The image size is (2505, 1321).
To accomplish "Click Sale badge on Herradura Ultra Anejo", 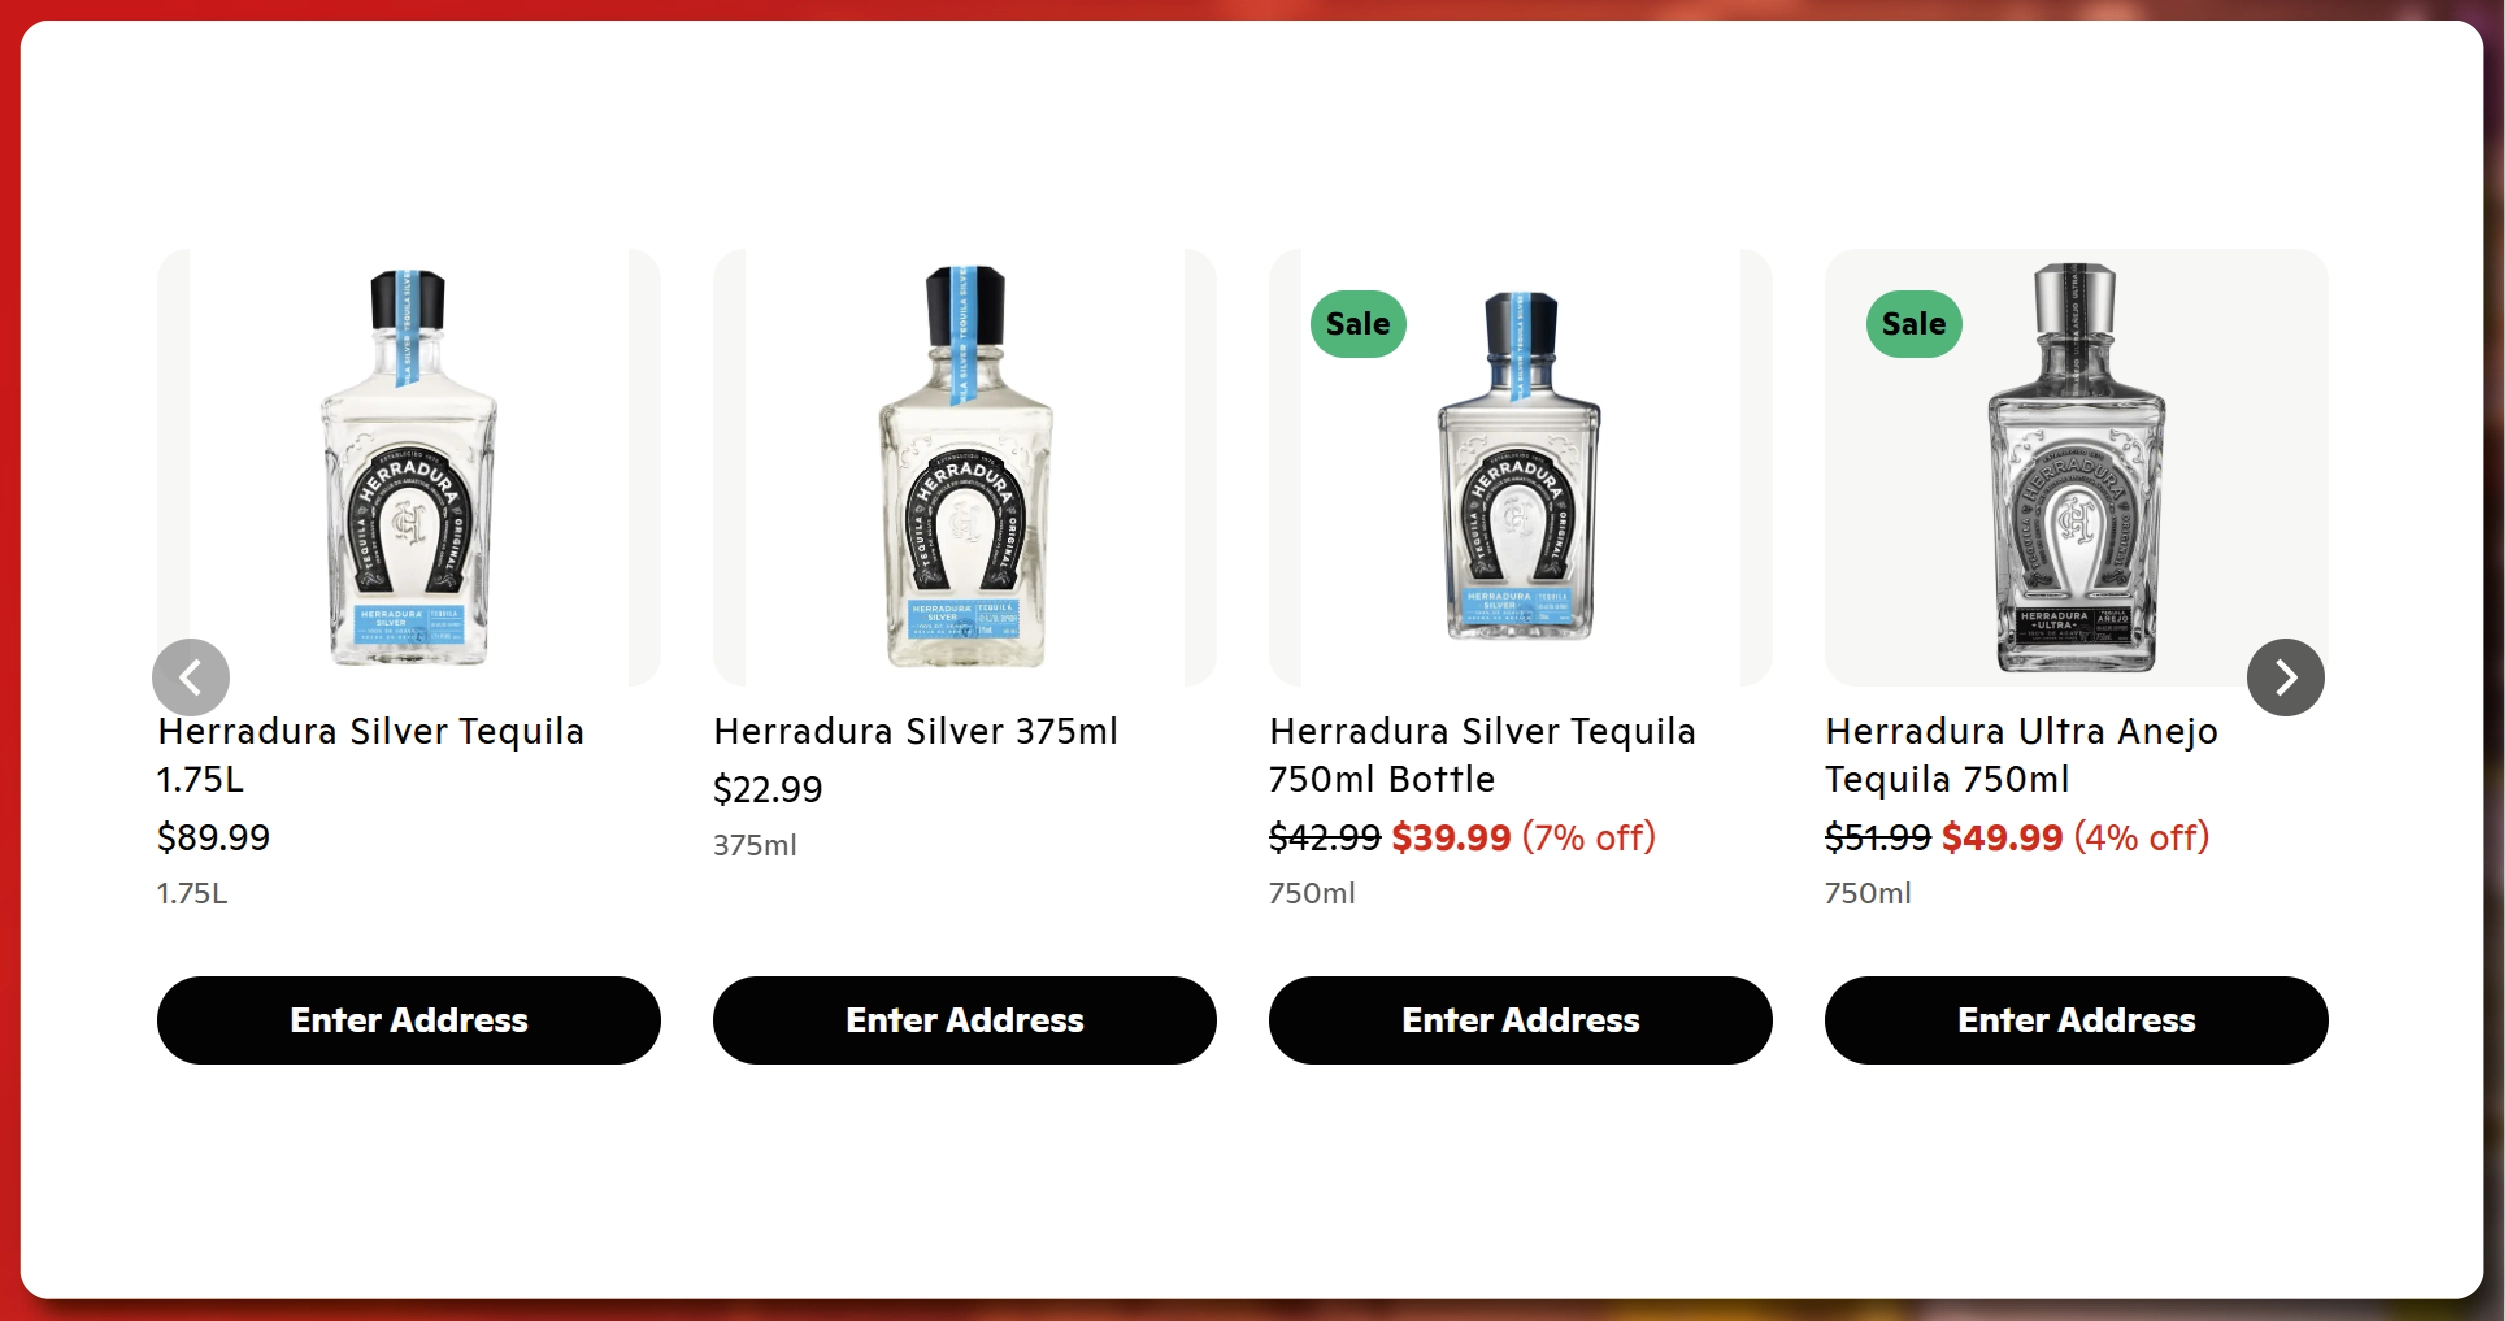I will pos(1913,324).
